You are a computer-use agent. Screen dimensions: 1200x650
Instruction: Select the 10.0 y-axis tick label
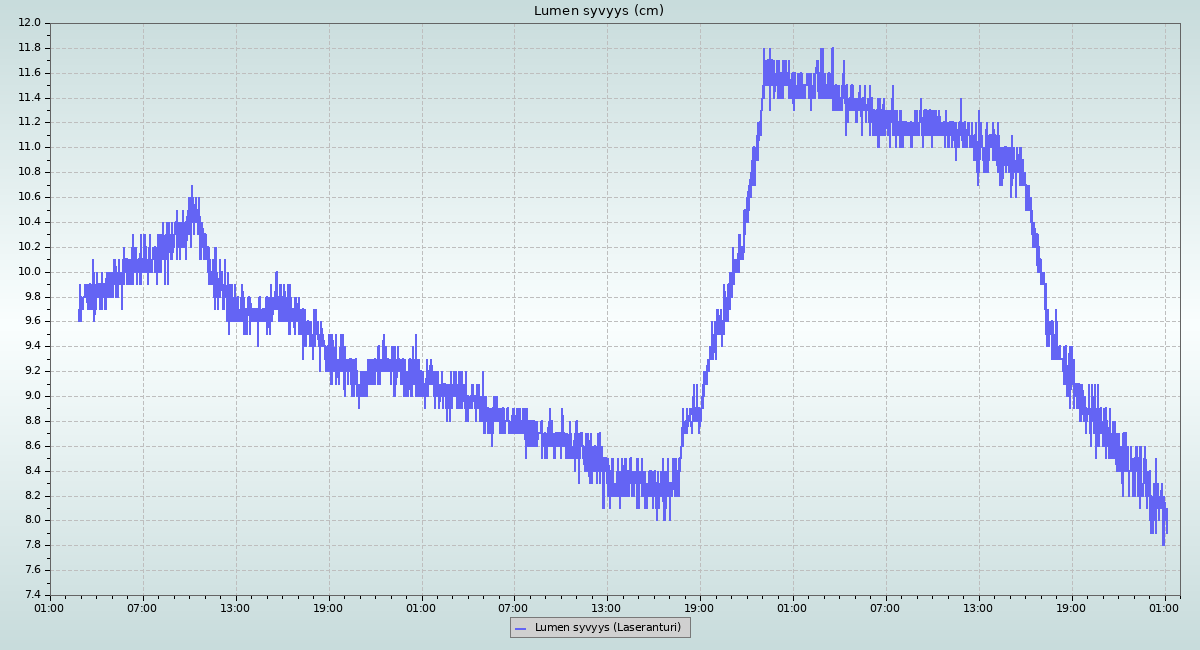tap(30, 272)
